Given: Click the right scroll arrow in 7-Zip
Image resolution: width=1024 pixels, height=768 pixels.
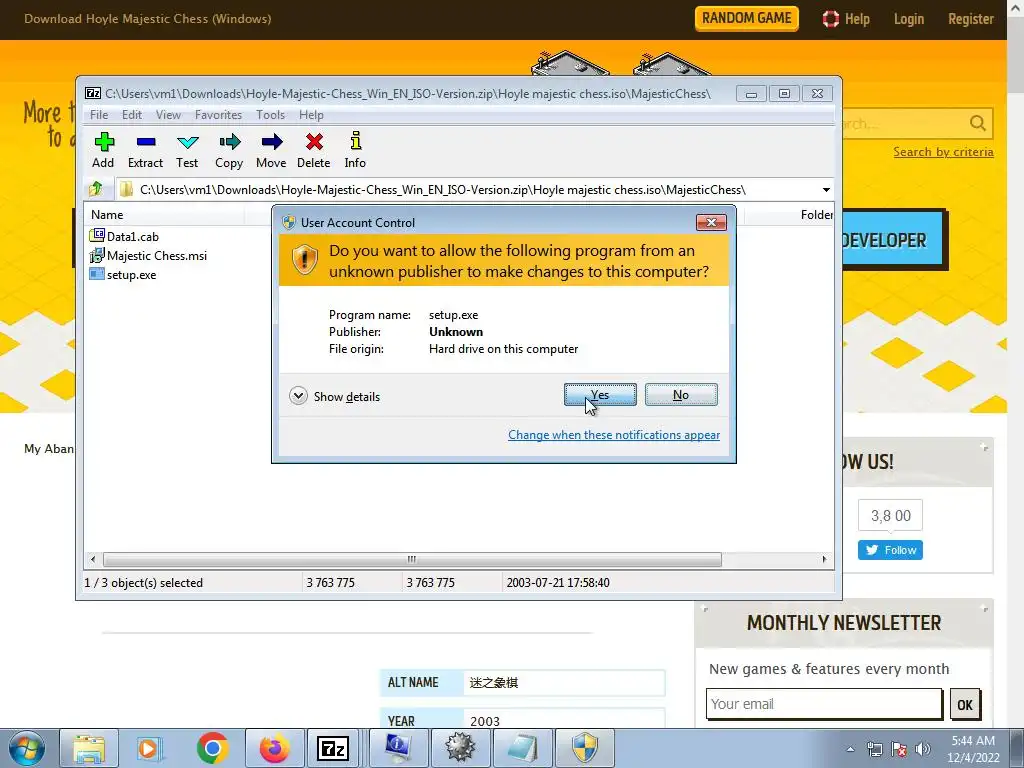Looking at the screenshot, I should click(x=824, y=560).
